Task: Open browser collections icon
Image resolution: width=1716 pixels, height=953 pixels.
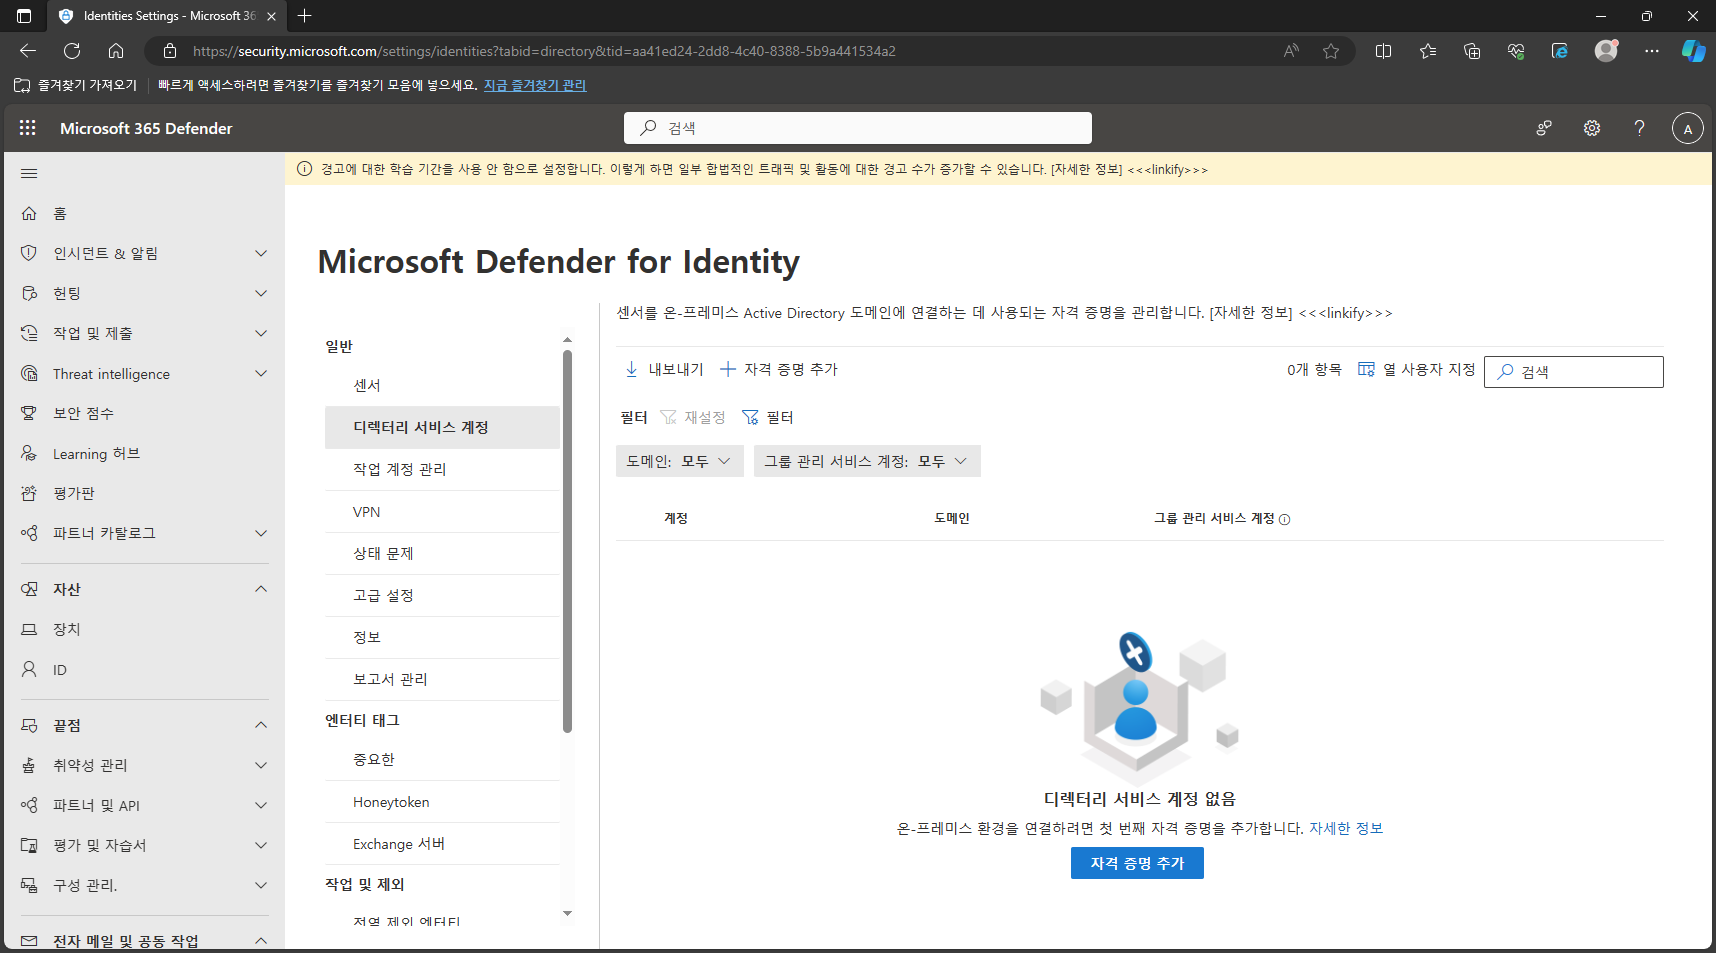Action: tap(1472, 51)
